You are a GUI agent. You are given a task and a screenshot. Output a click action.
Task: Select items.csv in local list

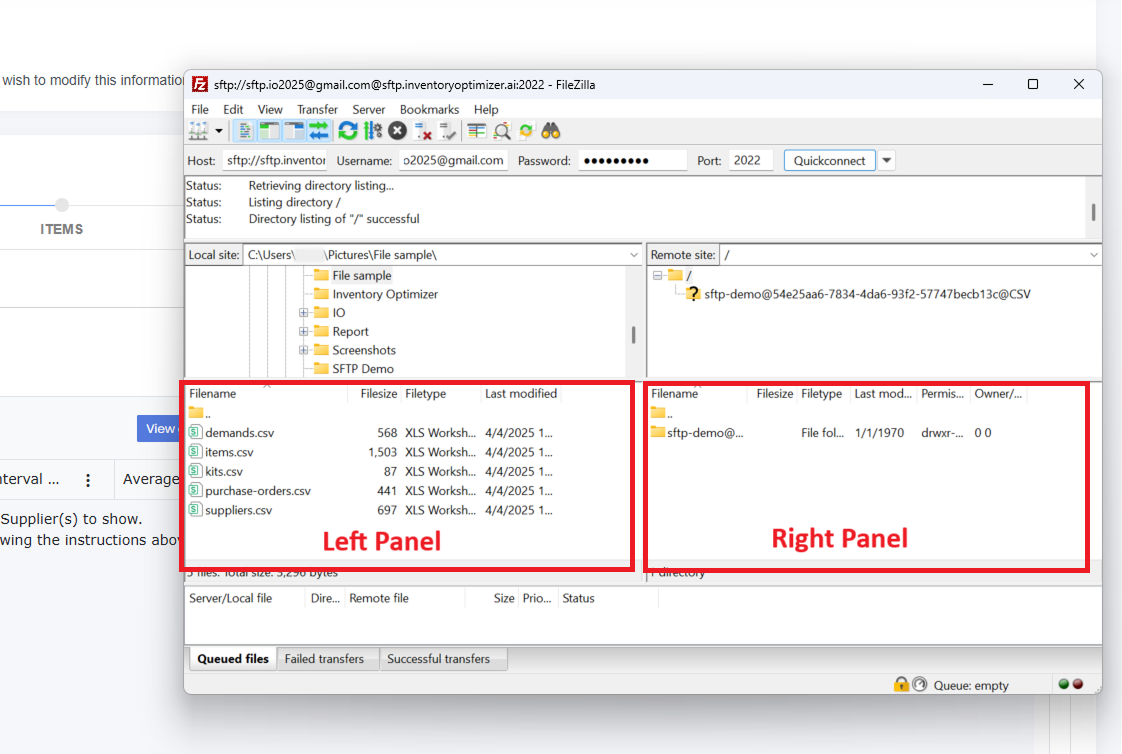point(229,452)
